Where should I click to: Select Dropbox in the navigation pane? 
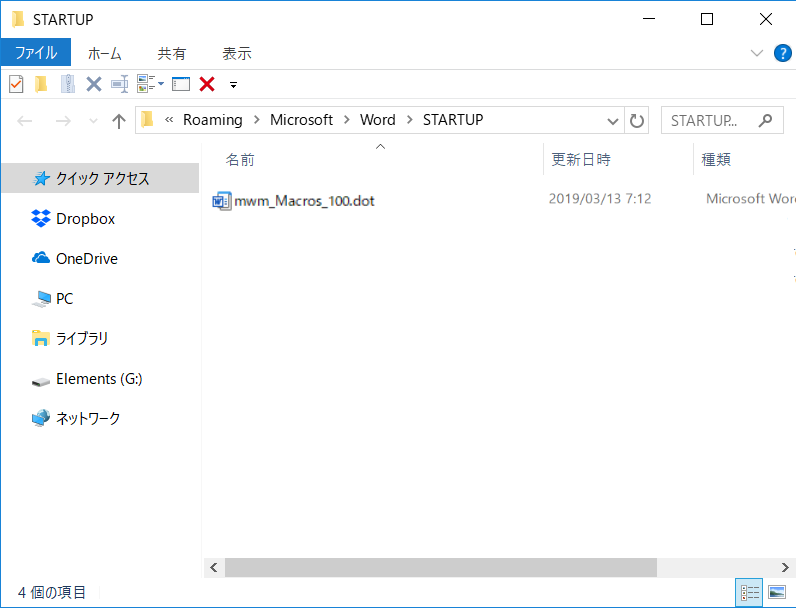[x=85, y=218]
